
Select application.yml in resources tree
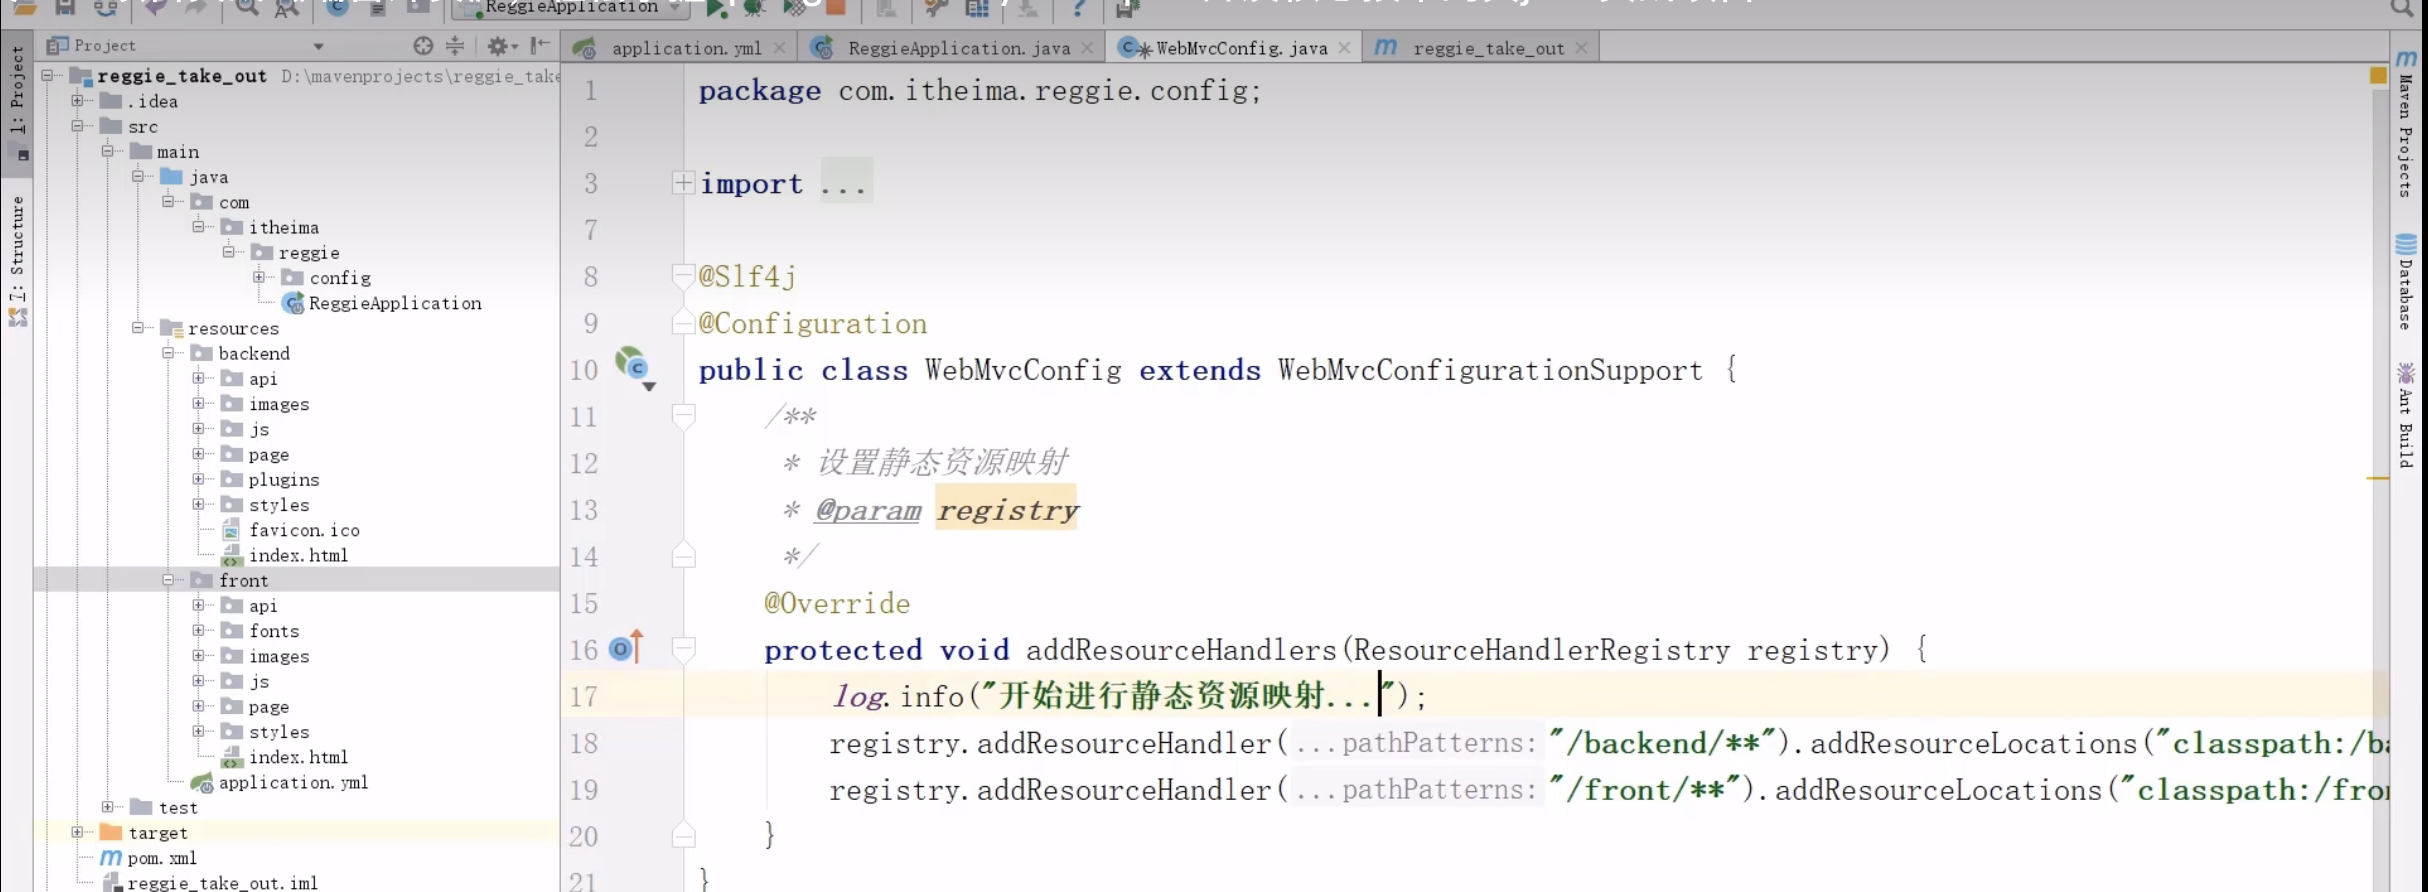[x=293, y=782]
